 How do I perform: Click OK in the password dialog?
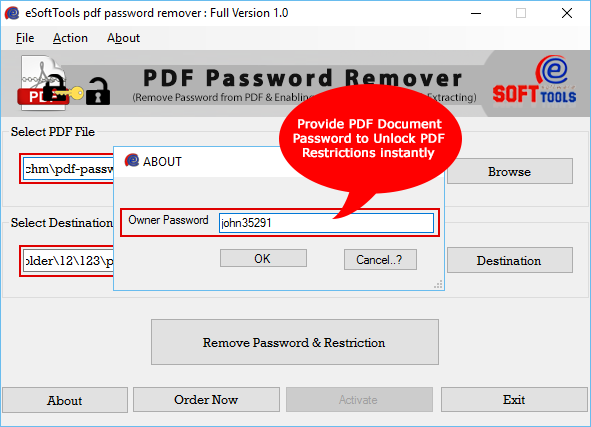pyautogui.click(x=263, y=259)
